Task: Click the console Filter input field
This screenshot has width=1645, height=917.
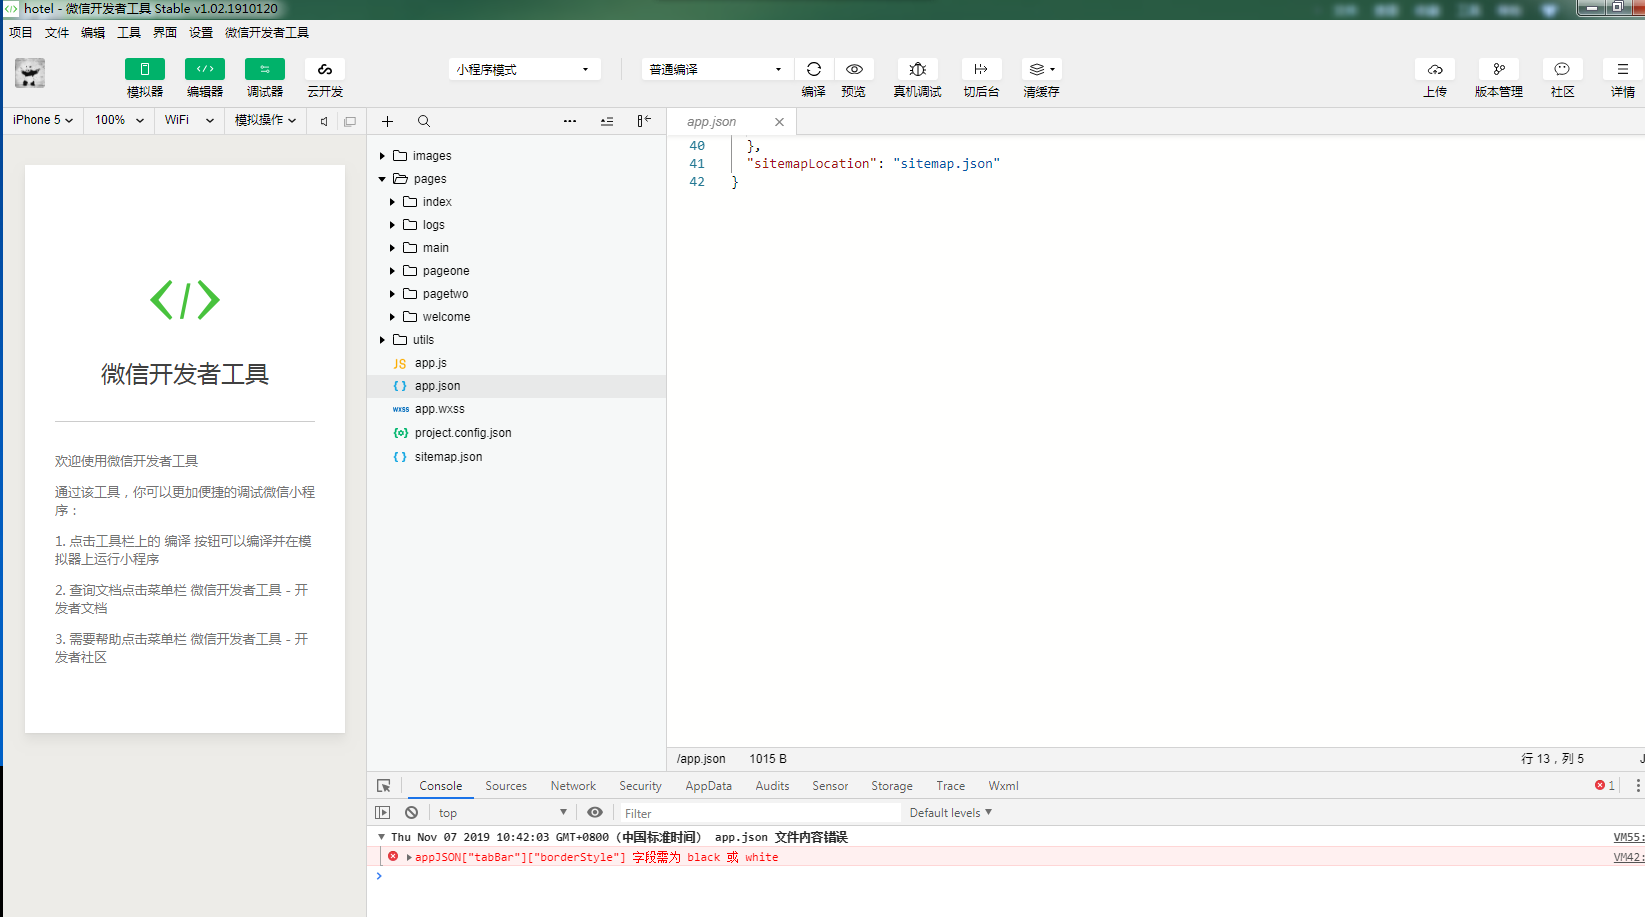Action: coord(759,813)
